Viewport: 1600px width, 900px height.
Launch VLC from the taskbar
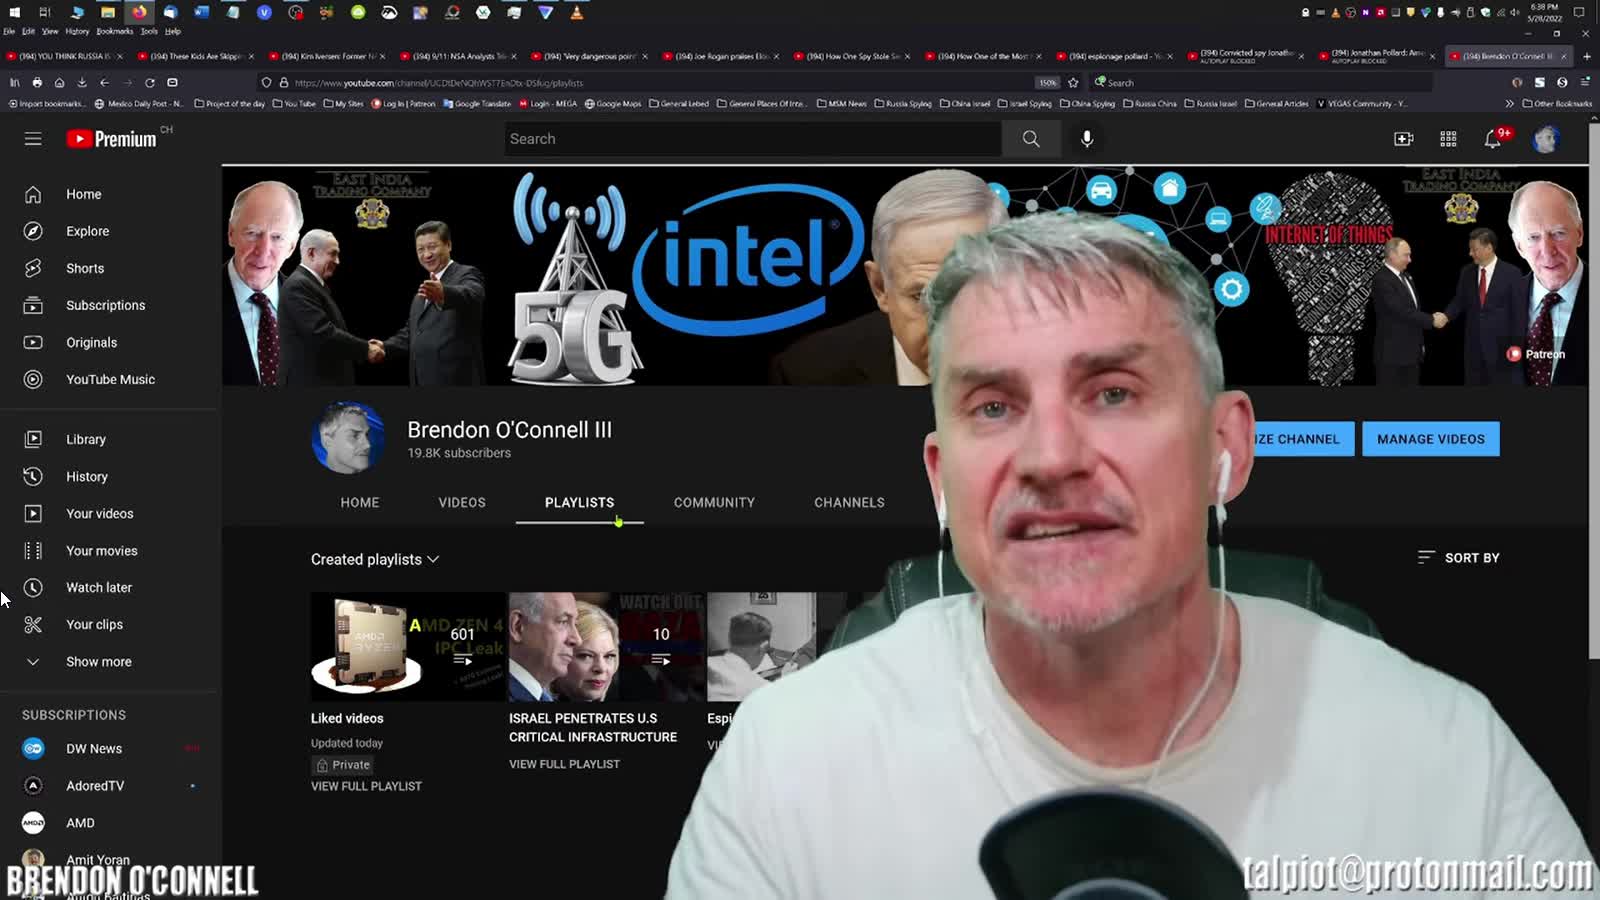577,12
